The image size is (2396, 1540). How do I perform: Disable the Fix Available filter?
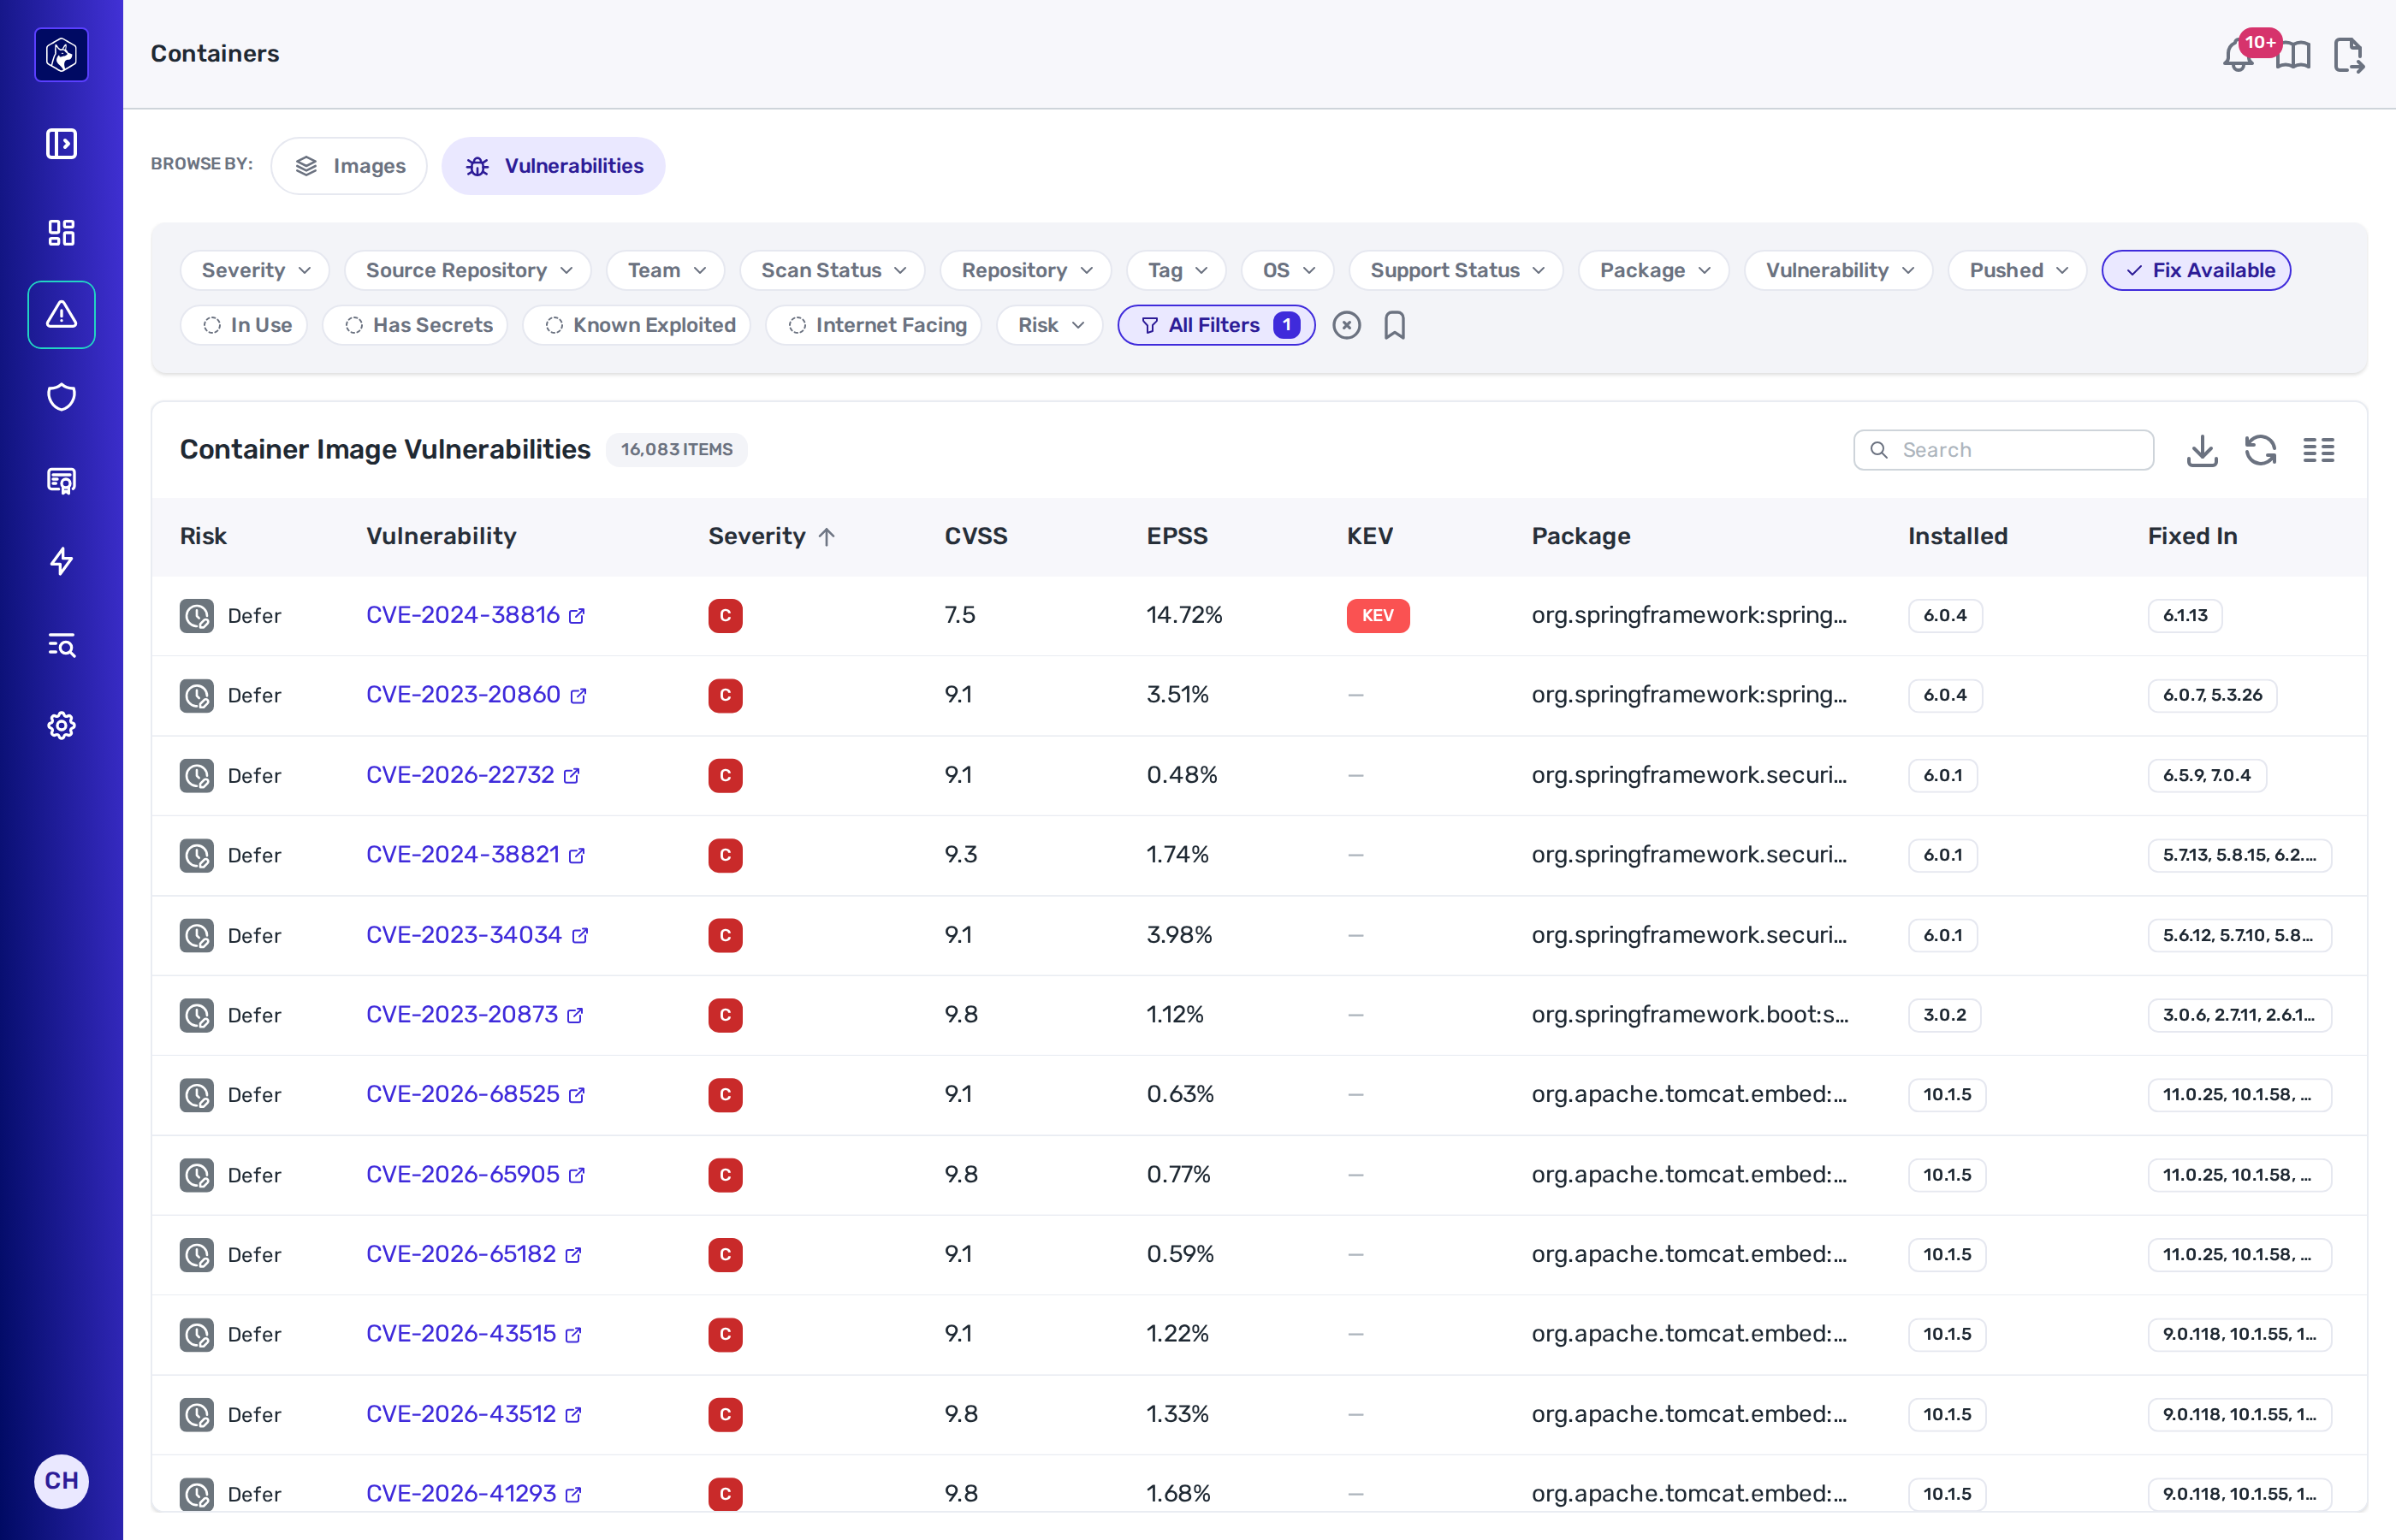2196,270
